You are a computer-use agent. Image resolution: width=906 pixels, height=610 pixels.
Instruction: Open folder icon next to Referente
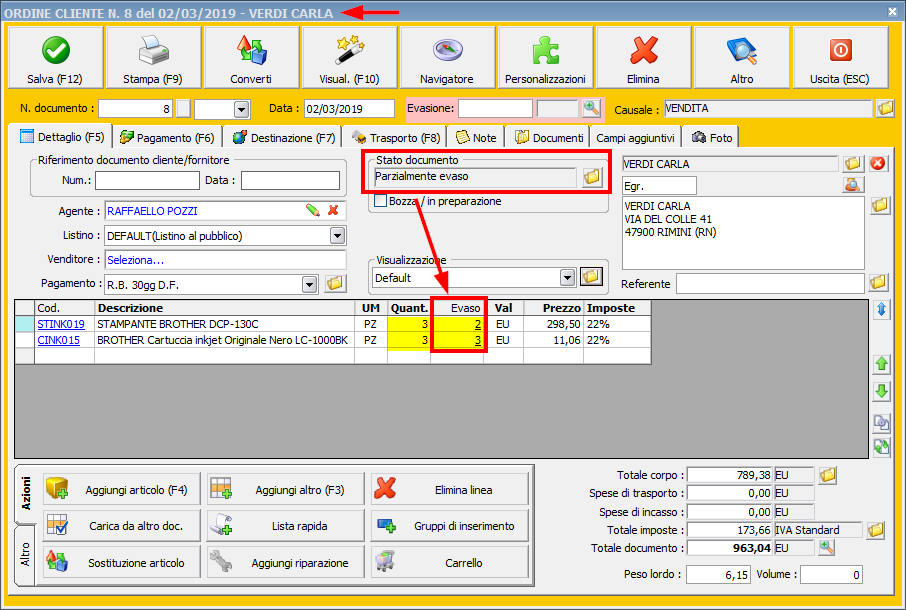(x=878, y=282)
